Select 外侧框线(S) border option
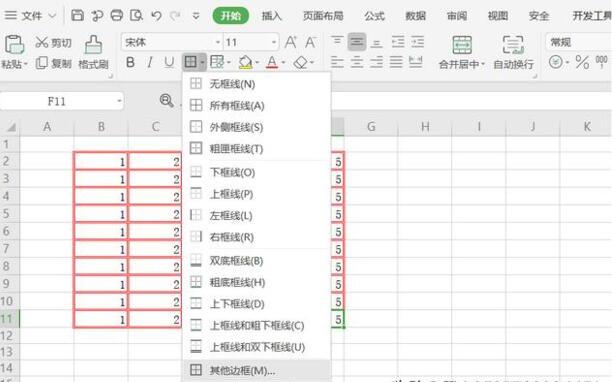Viewport: 612px width, 382px height. tap(257, 127)
